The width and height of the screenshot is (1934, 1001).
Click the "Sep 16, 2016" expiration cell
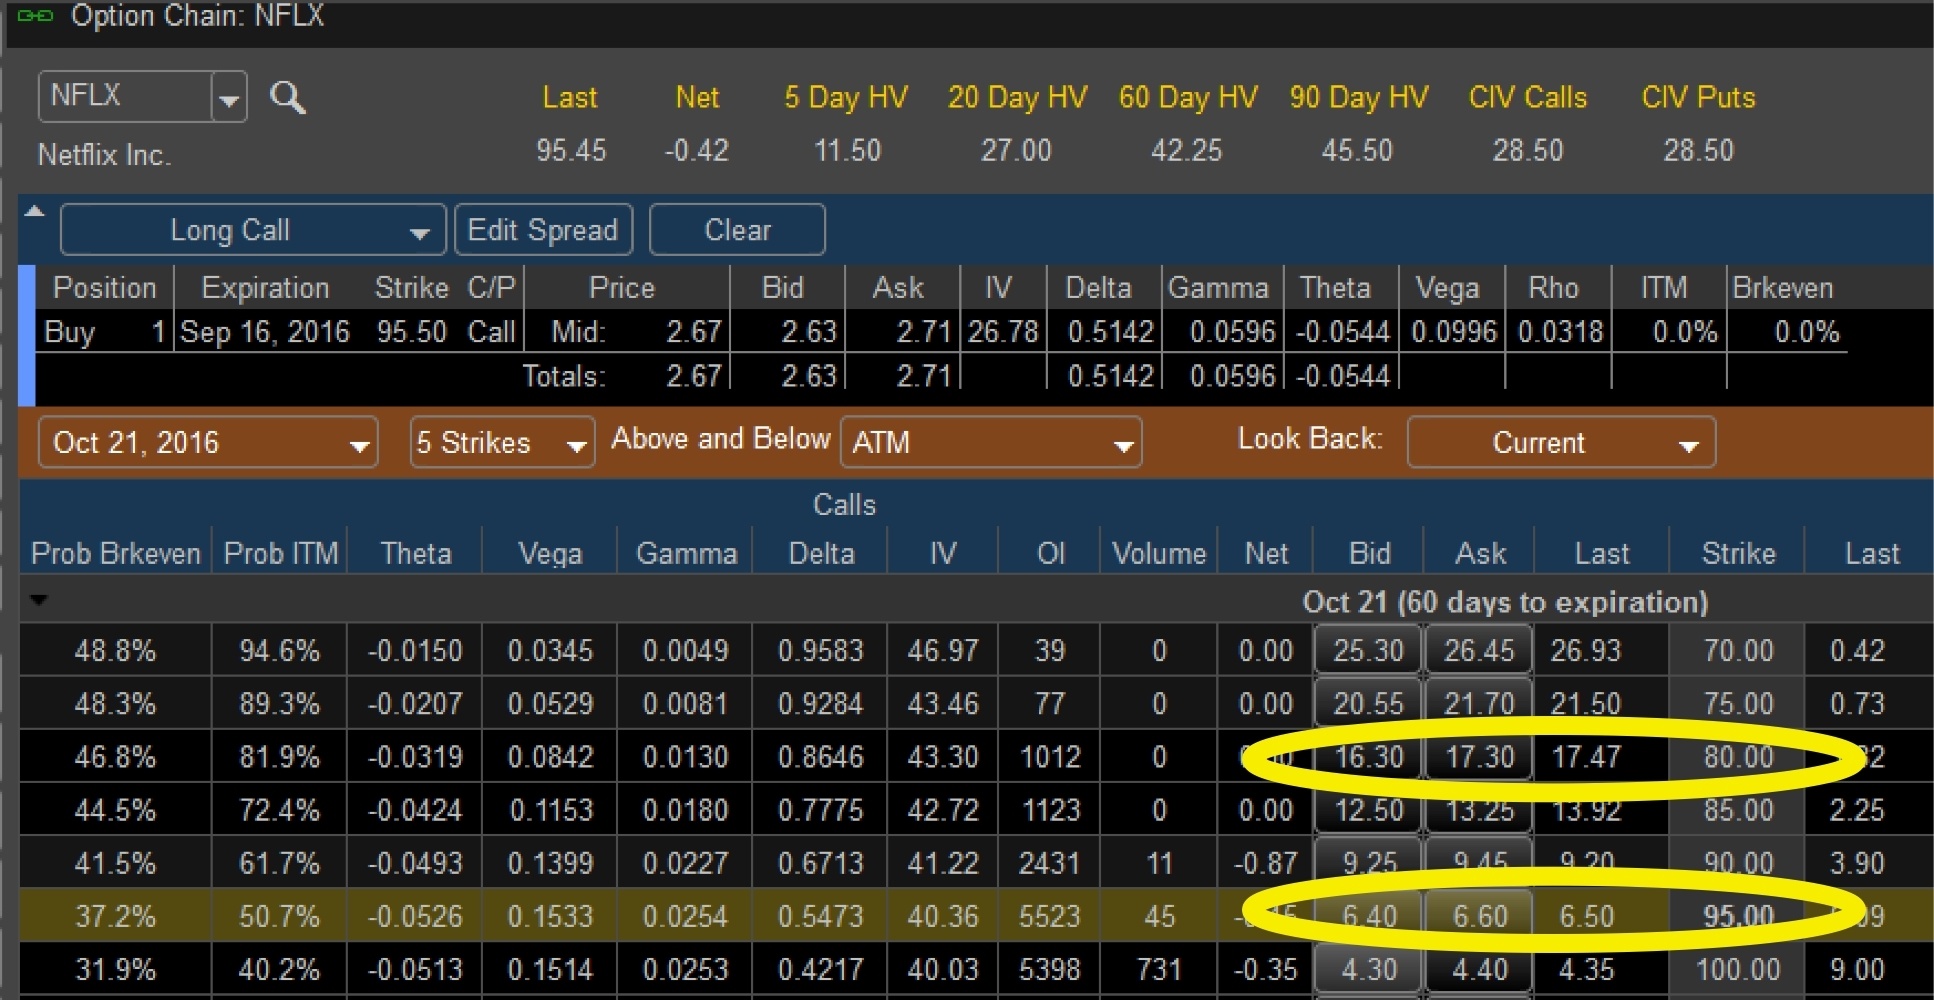click(x=265, y=332)
